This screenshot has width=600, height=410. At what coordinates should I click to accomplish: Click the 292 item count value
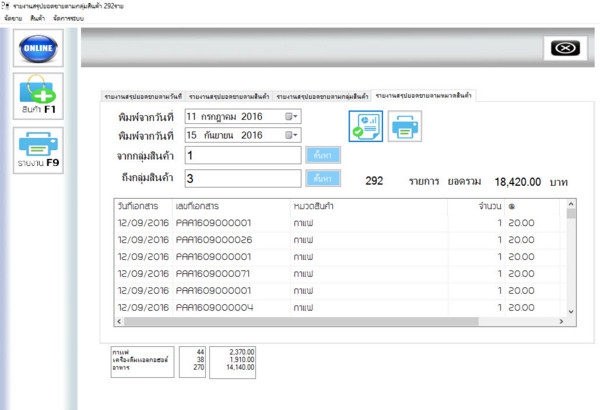(374, 181)
